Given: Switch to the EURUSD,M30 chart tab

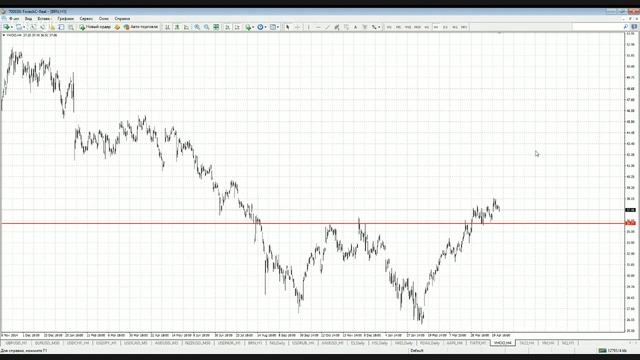Looking at the screenshot, I should pyautogui.click(x=47, y=343).
